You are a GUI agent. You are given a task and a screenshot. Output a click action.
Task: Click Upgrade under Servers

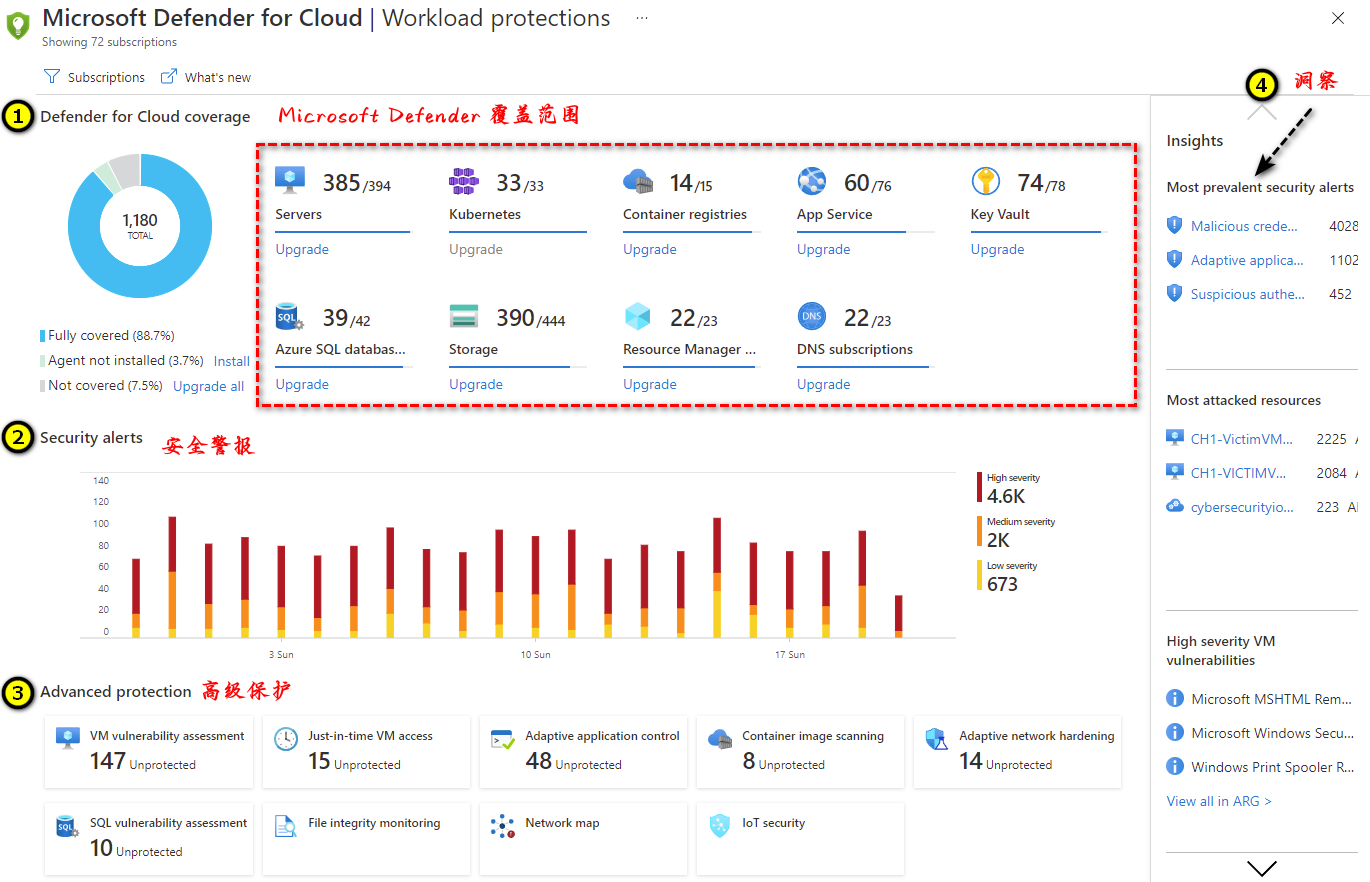(x=302, y=249)
